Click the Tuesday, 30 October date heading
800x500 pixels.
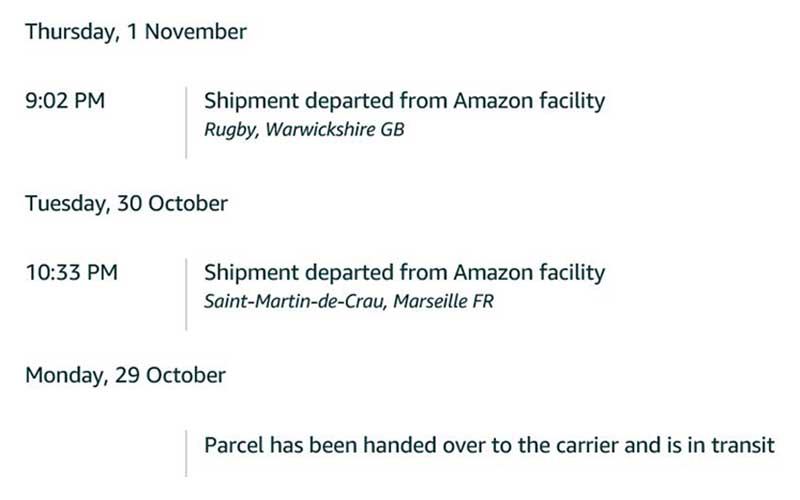click(126, 204)
